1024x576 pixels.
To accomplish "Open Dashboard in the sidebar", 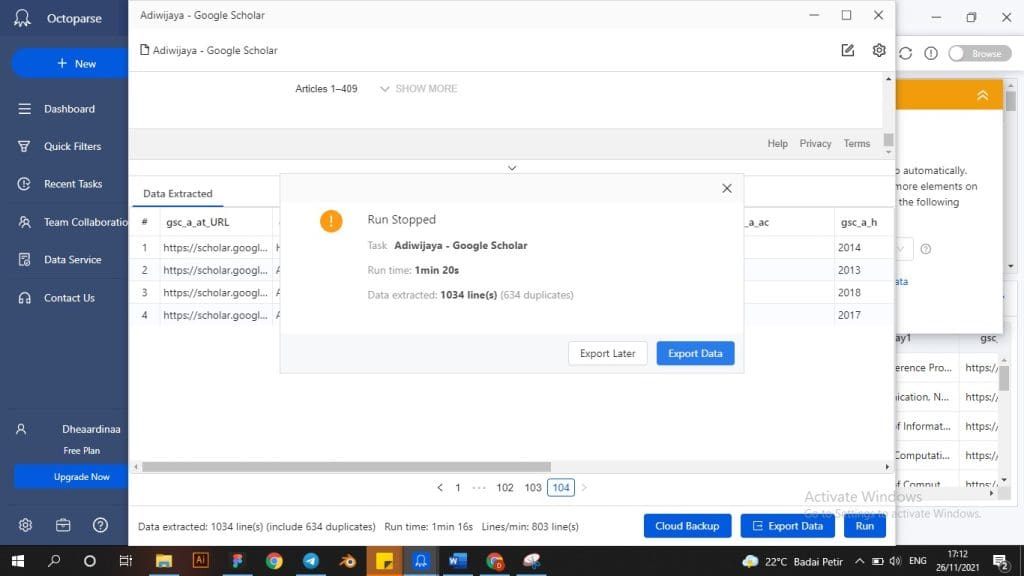I will click(69, 109).
